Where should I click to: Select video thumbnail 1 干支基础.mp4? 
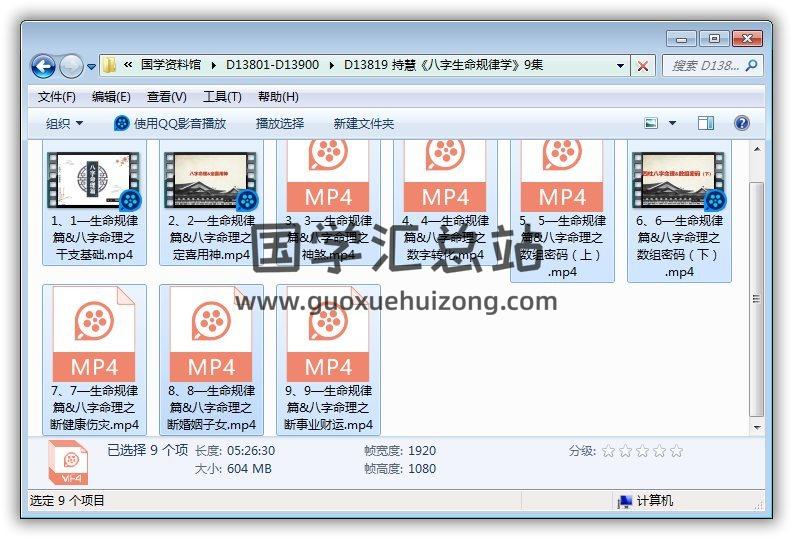[x=95, y=202]
